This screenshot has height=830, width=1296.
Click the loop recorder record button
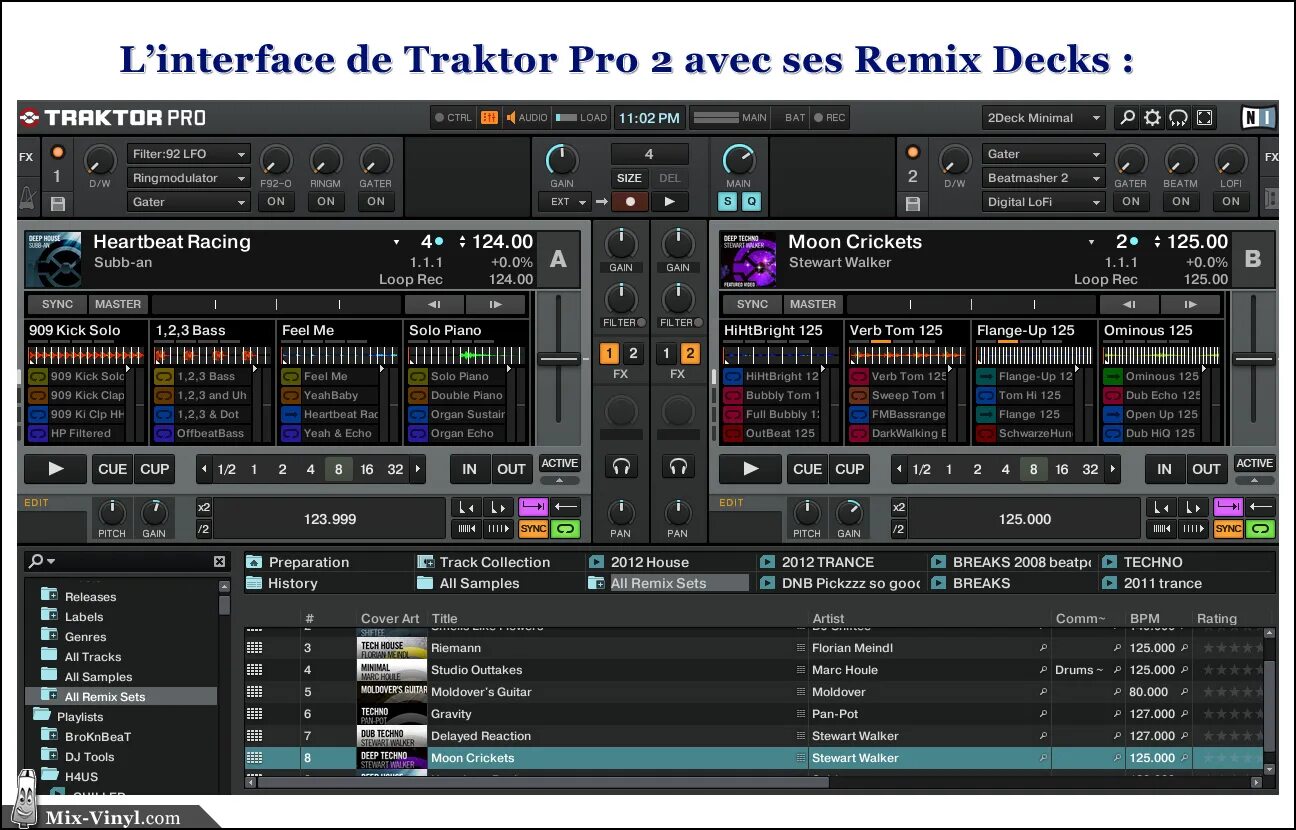click(x=630, y=201)
